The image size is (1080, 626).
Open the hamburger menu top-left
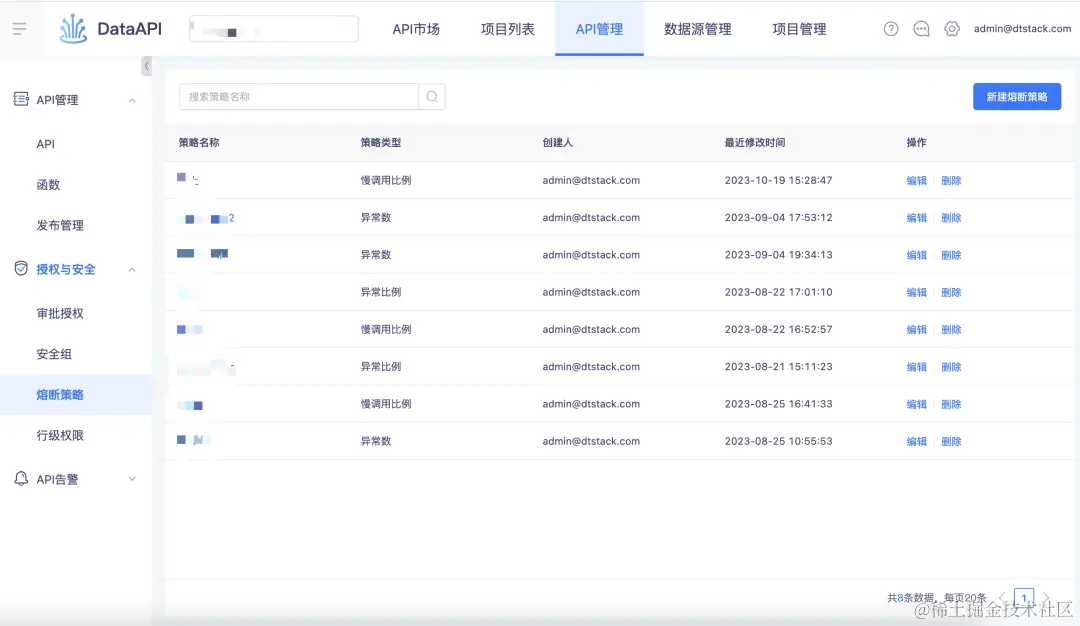point(21,28)
